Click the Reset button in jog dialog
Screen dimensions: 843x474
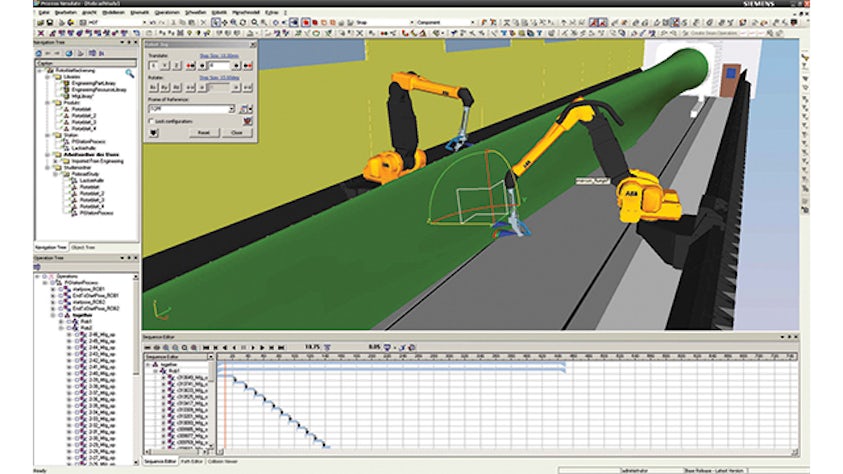click(203, 133)
